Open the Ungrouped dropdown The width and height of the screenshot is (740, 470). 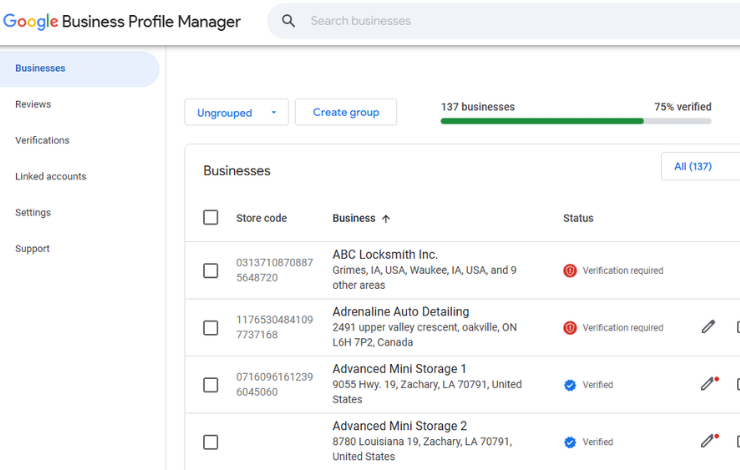coord(236,112)
